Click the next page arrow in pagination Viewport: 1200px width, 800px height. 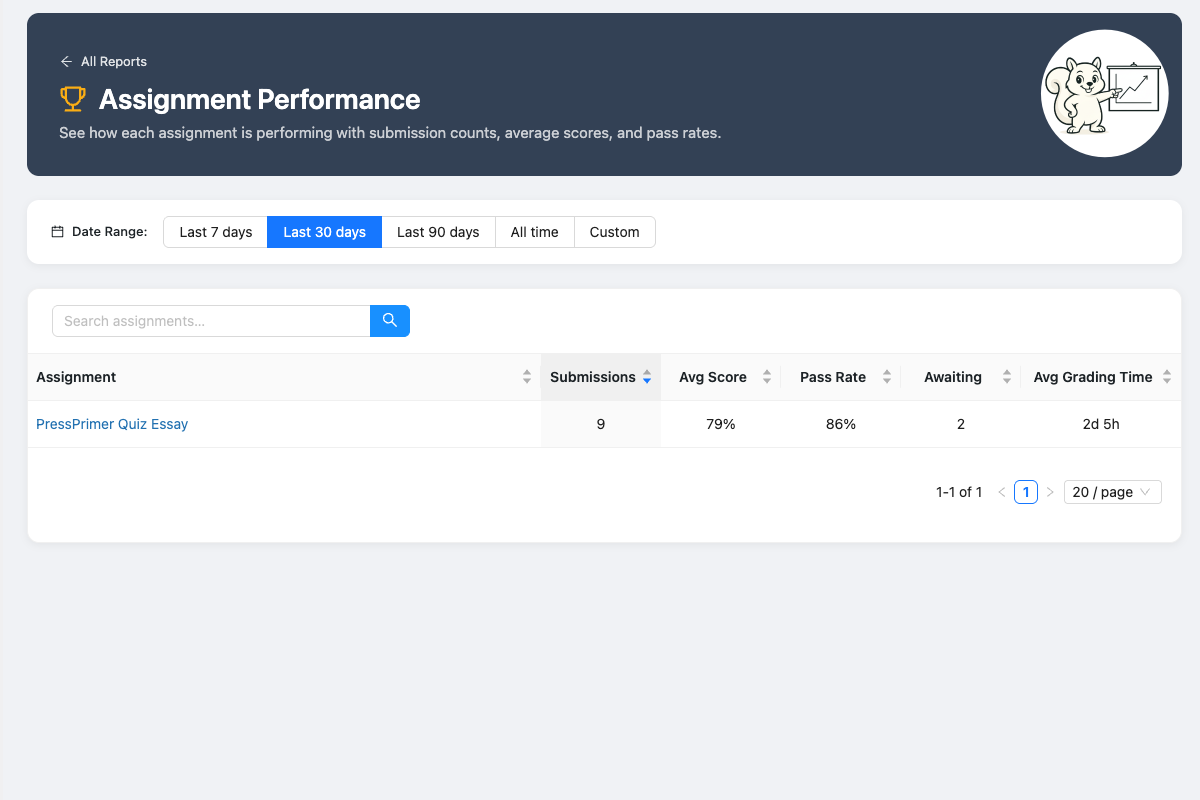point(1050,492)
